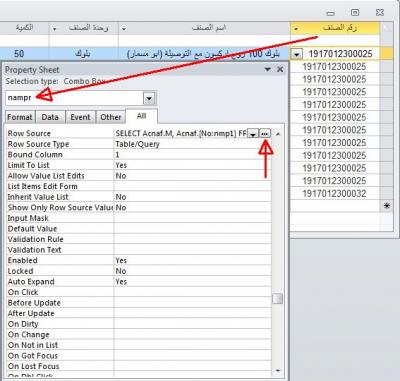Click the Row Source SELECT statement field
This screenshot has width=400, height=381.
(x=181, y=133)
